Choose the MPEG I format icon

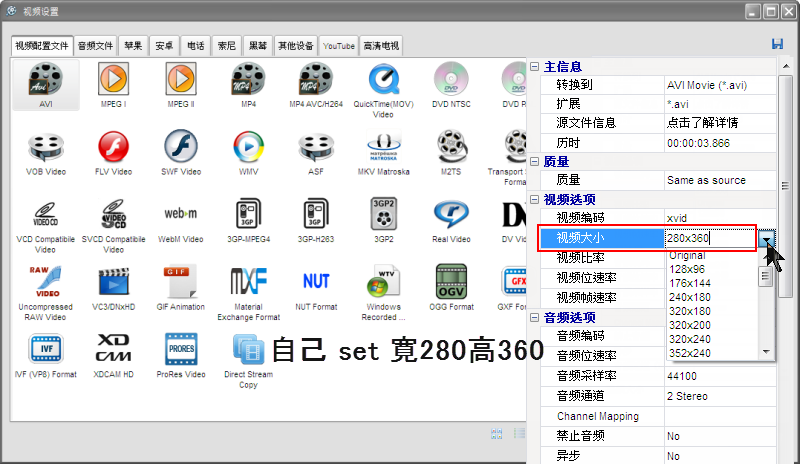(113, 79)
